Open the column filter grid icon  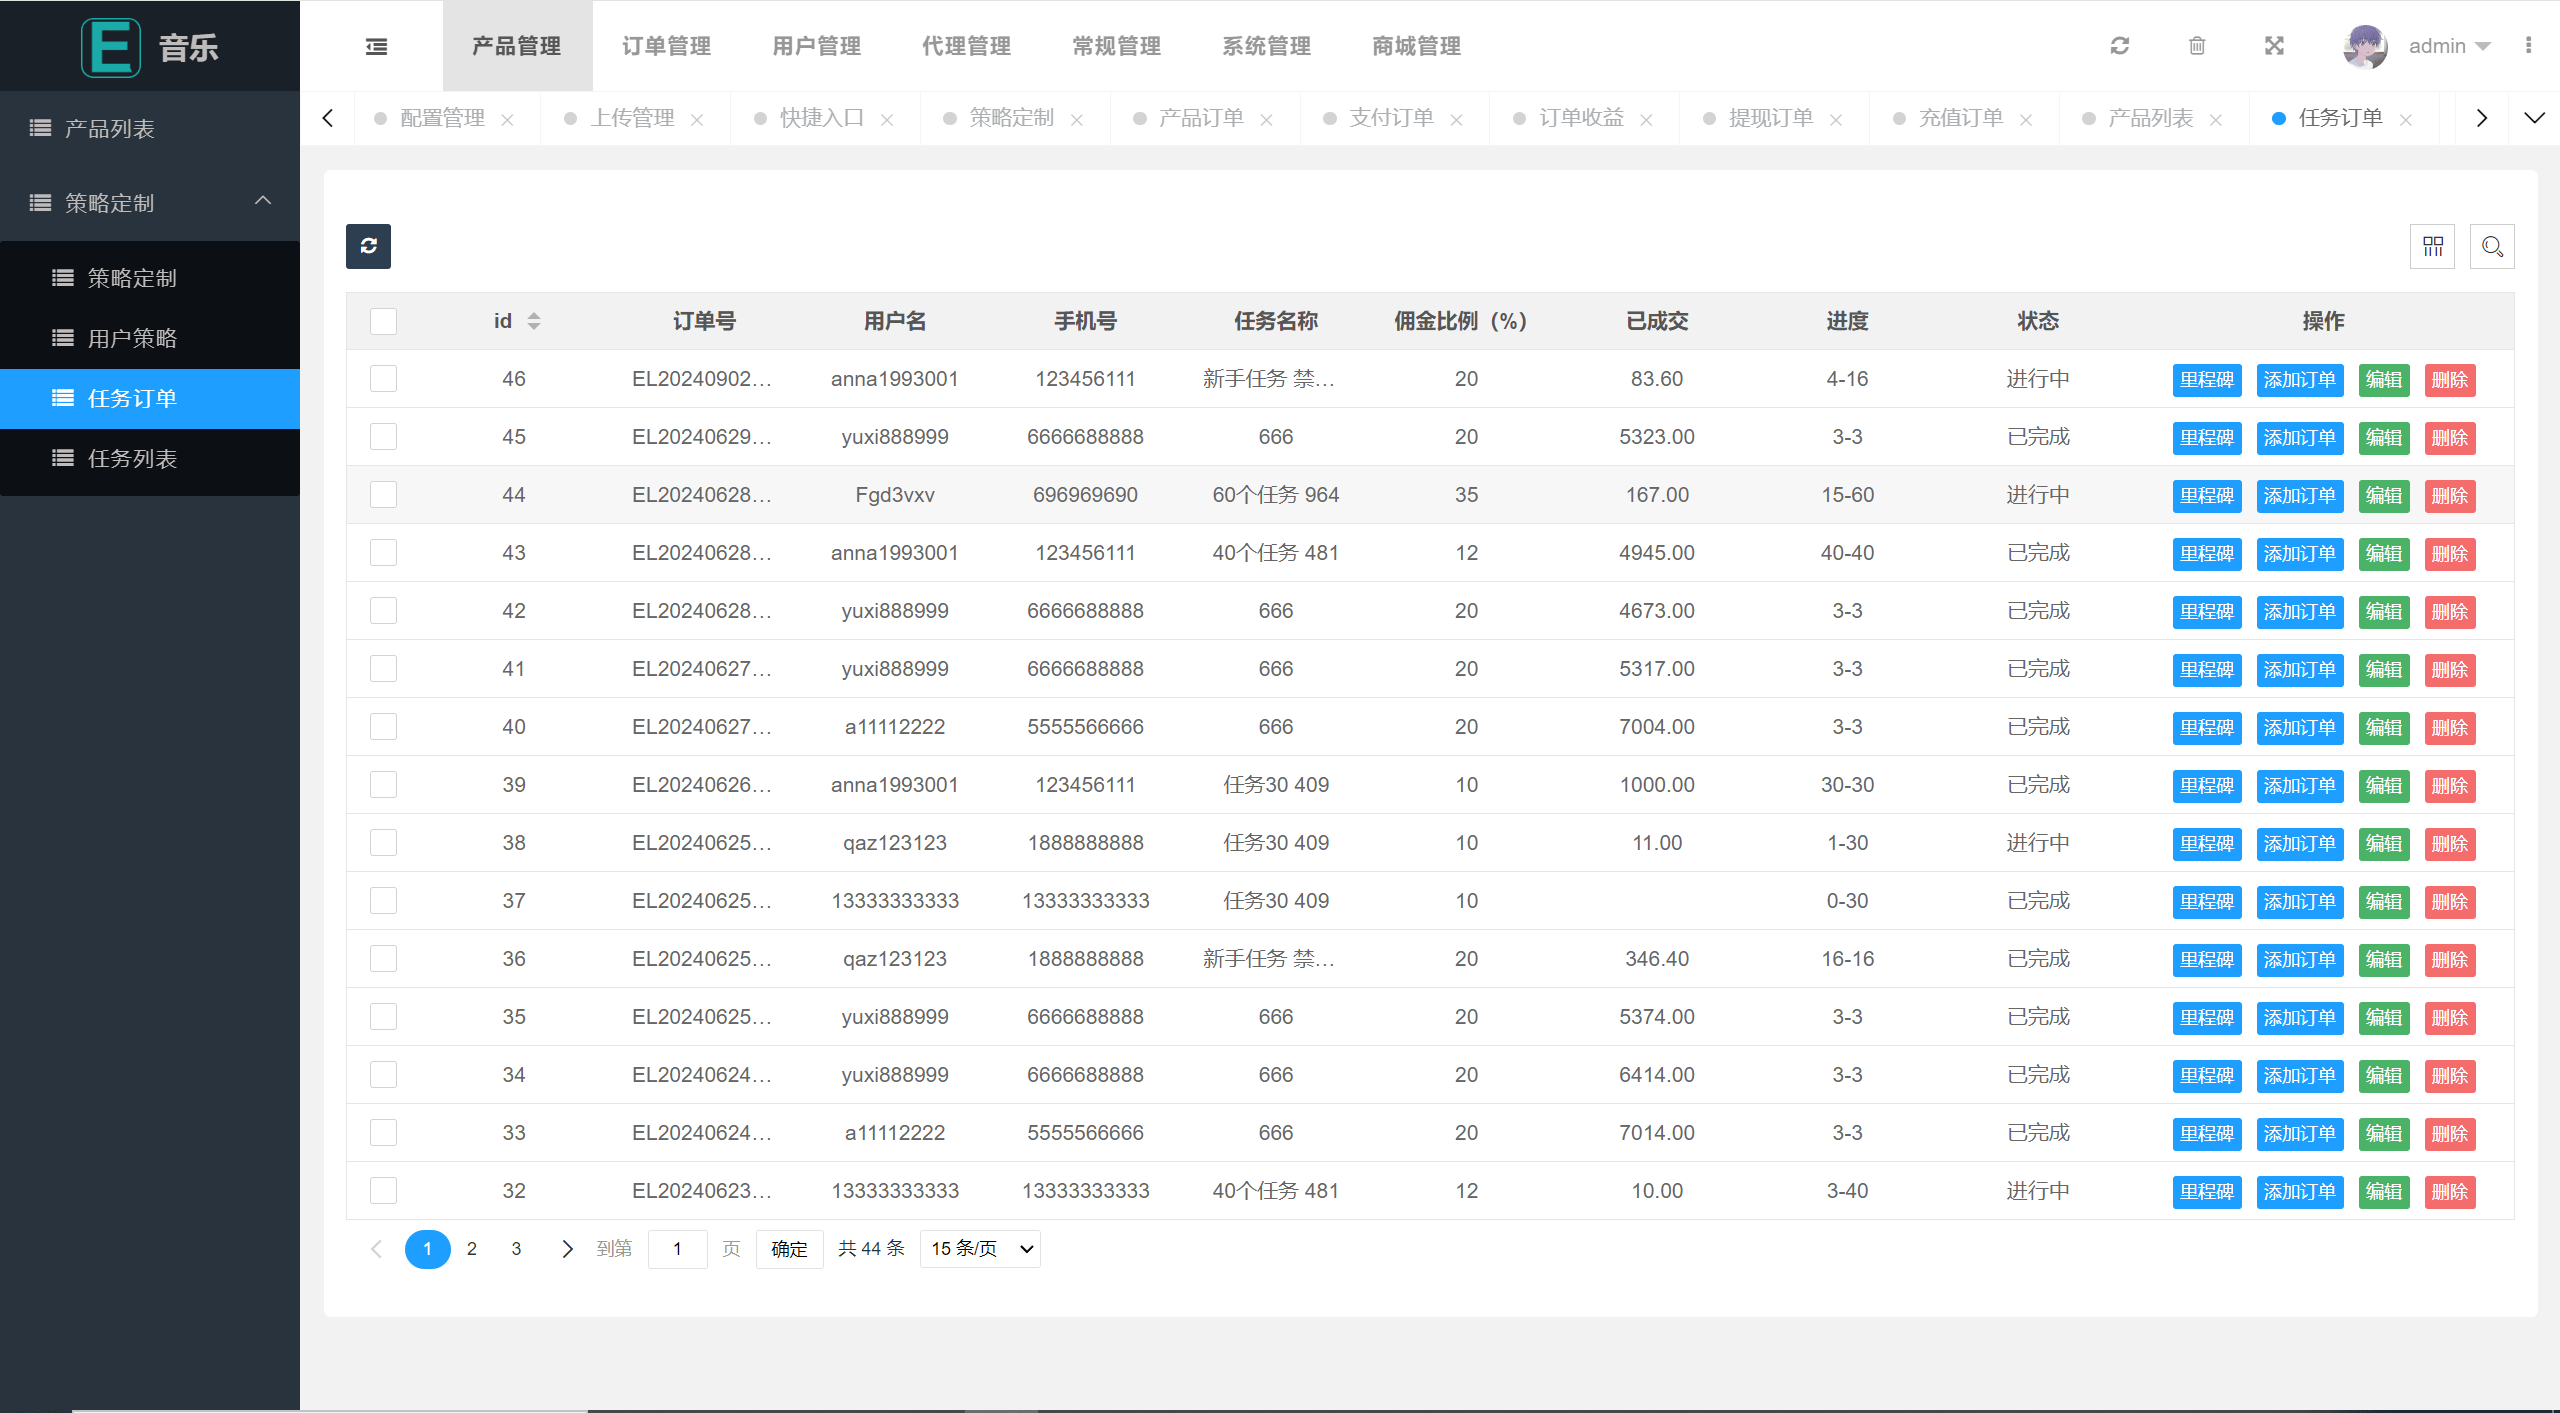click(x=2432, y=246)
